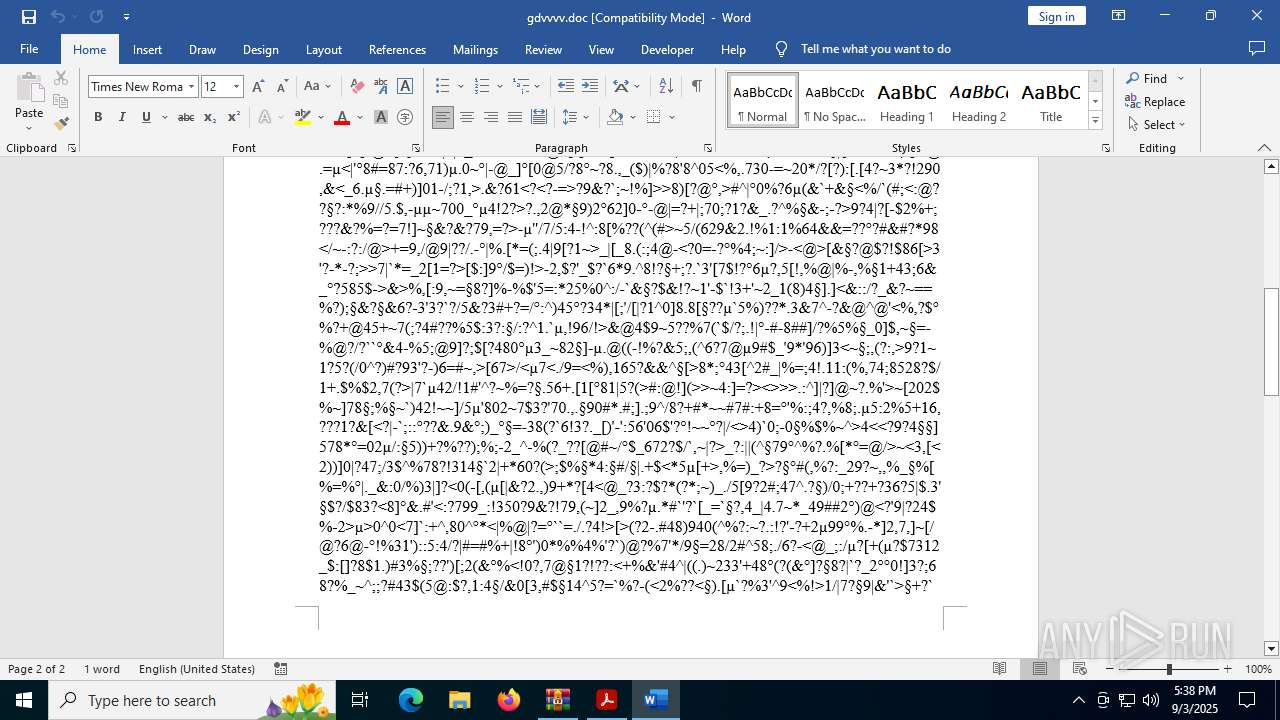Open the Comments icon at top right
Screen dimensions: 1280x720
[x=1257, y=49]
